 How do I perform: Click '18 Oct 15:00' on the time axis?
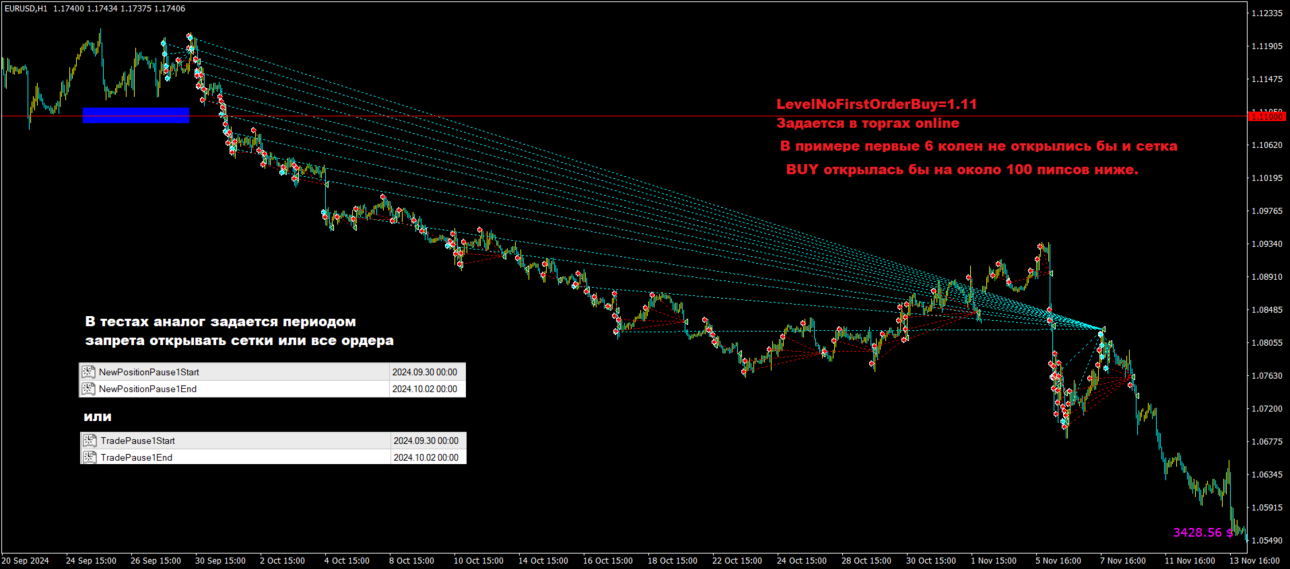click(674, 561)
